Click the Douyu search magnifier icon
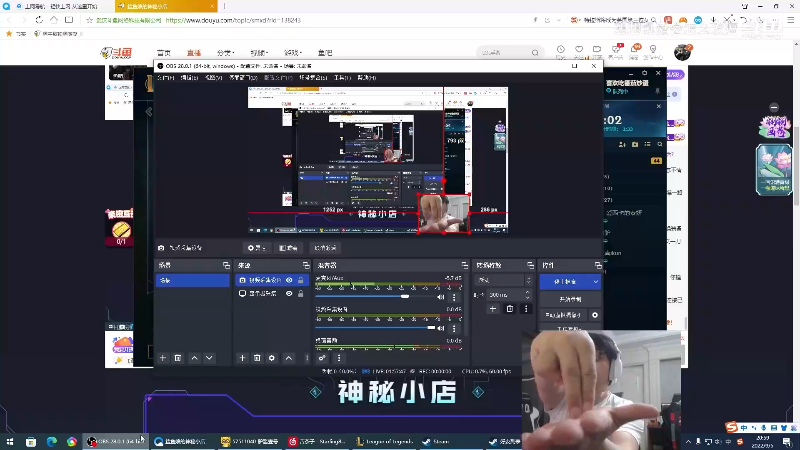 click(535, 53)
